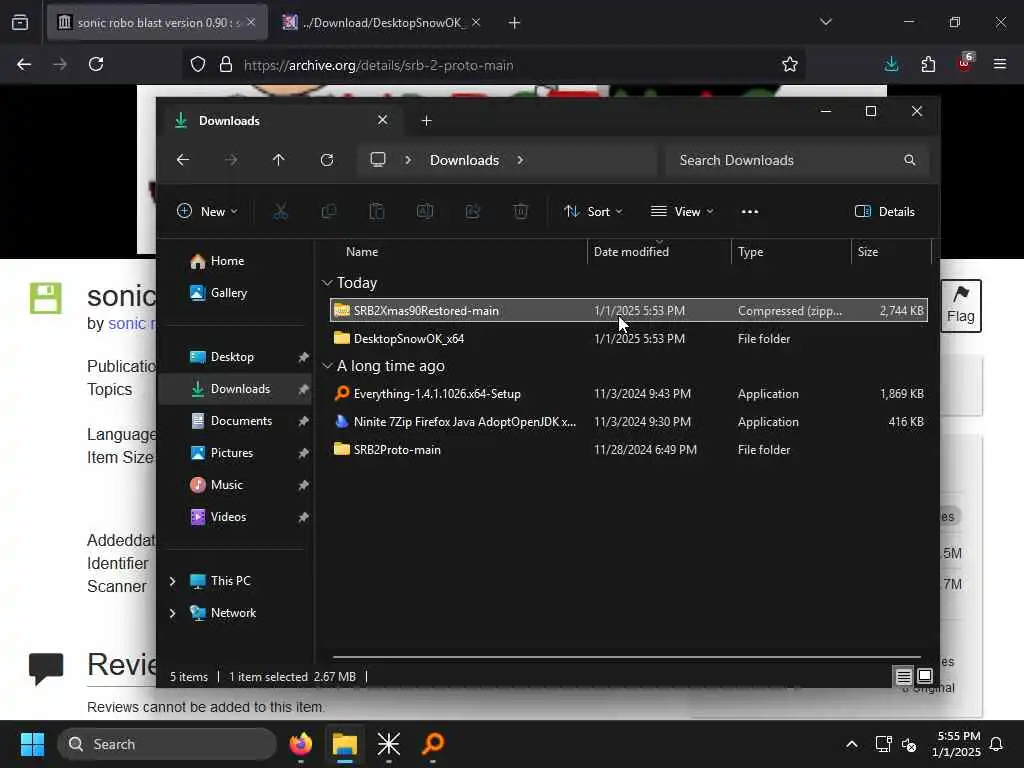Click the Cut scissors icon in Explorer toolbar
The image size is (1024, 768).
pos(280,212)
